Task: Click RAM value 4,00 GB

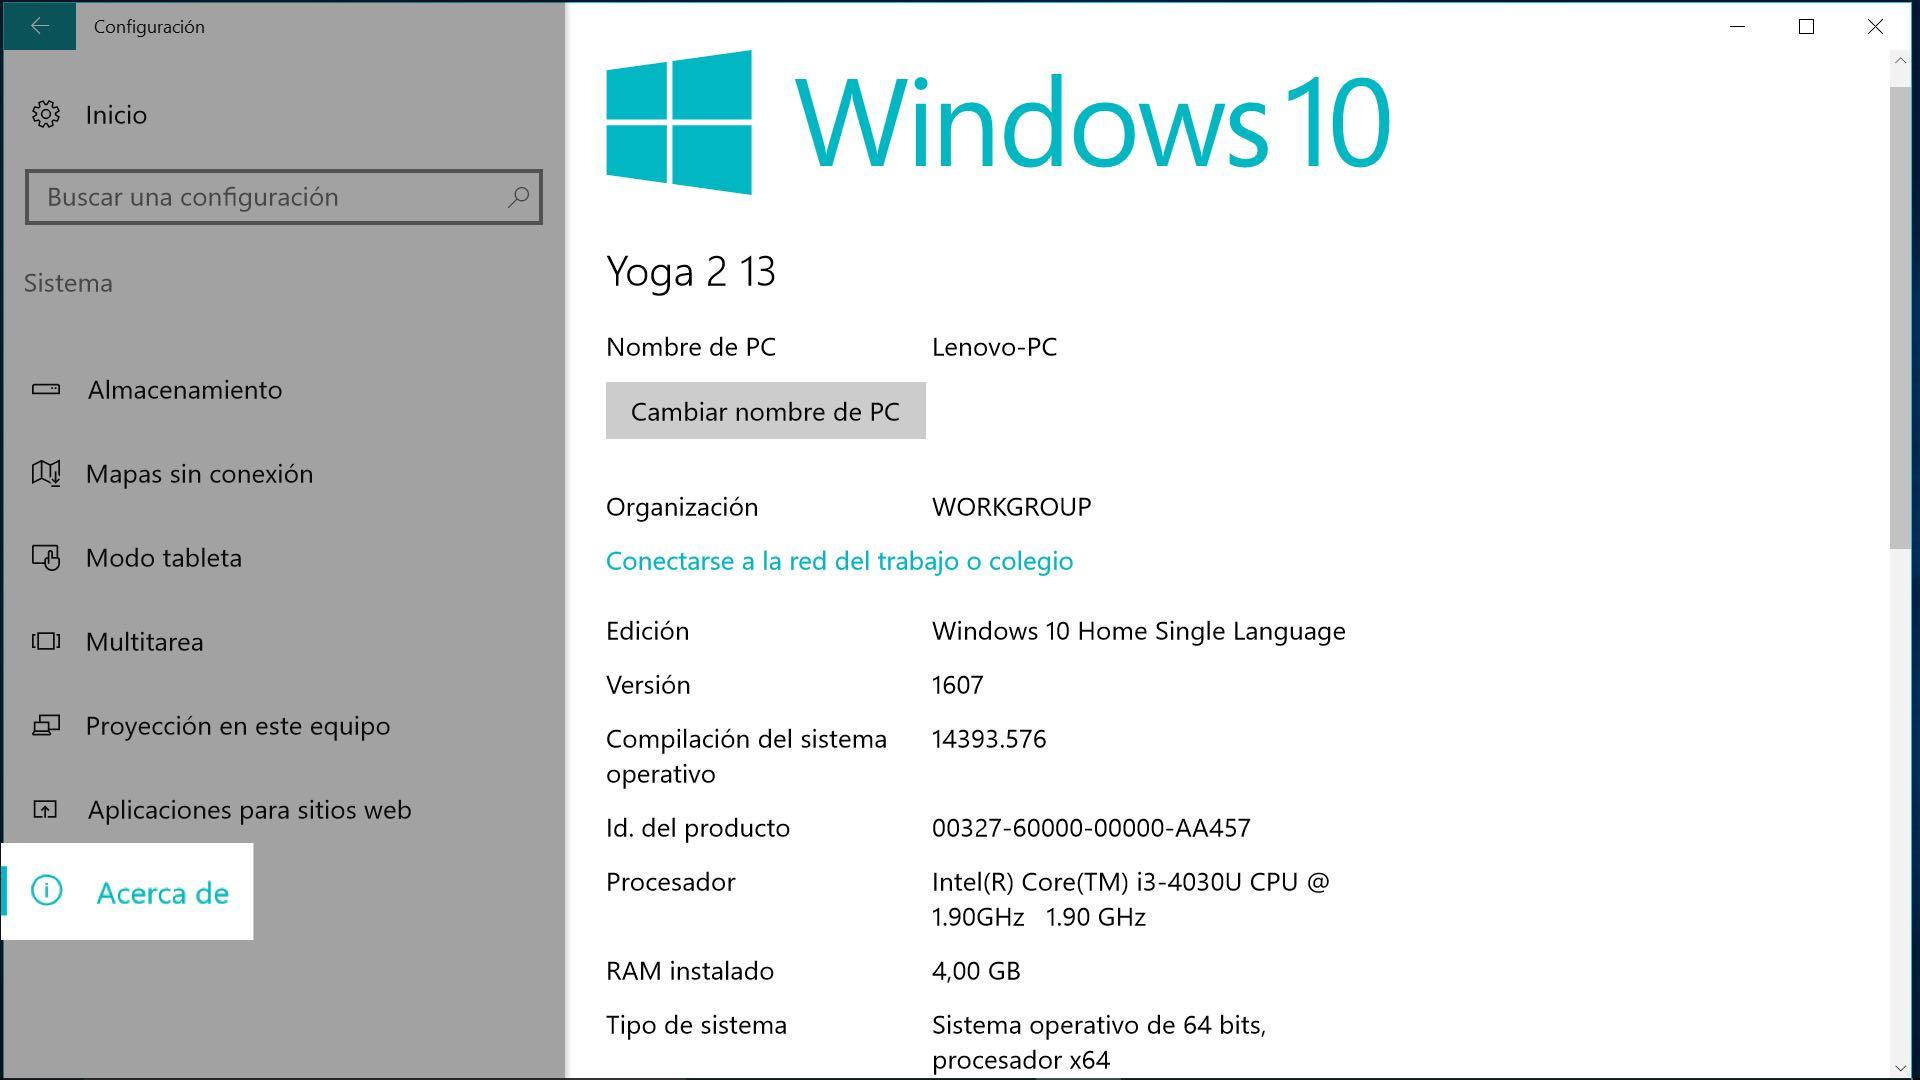Action: [976, 971]
